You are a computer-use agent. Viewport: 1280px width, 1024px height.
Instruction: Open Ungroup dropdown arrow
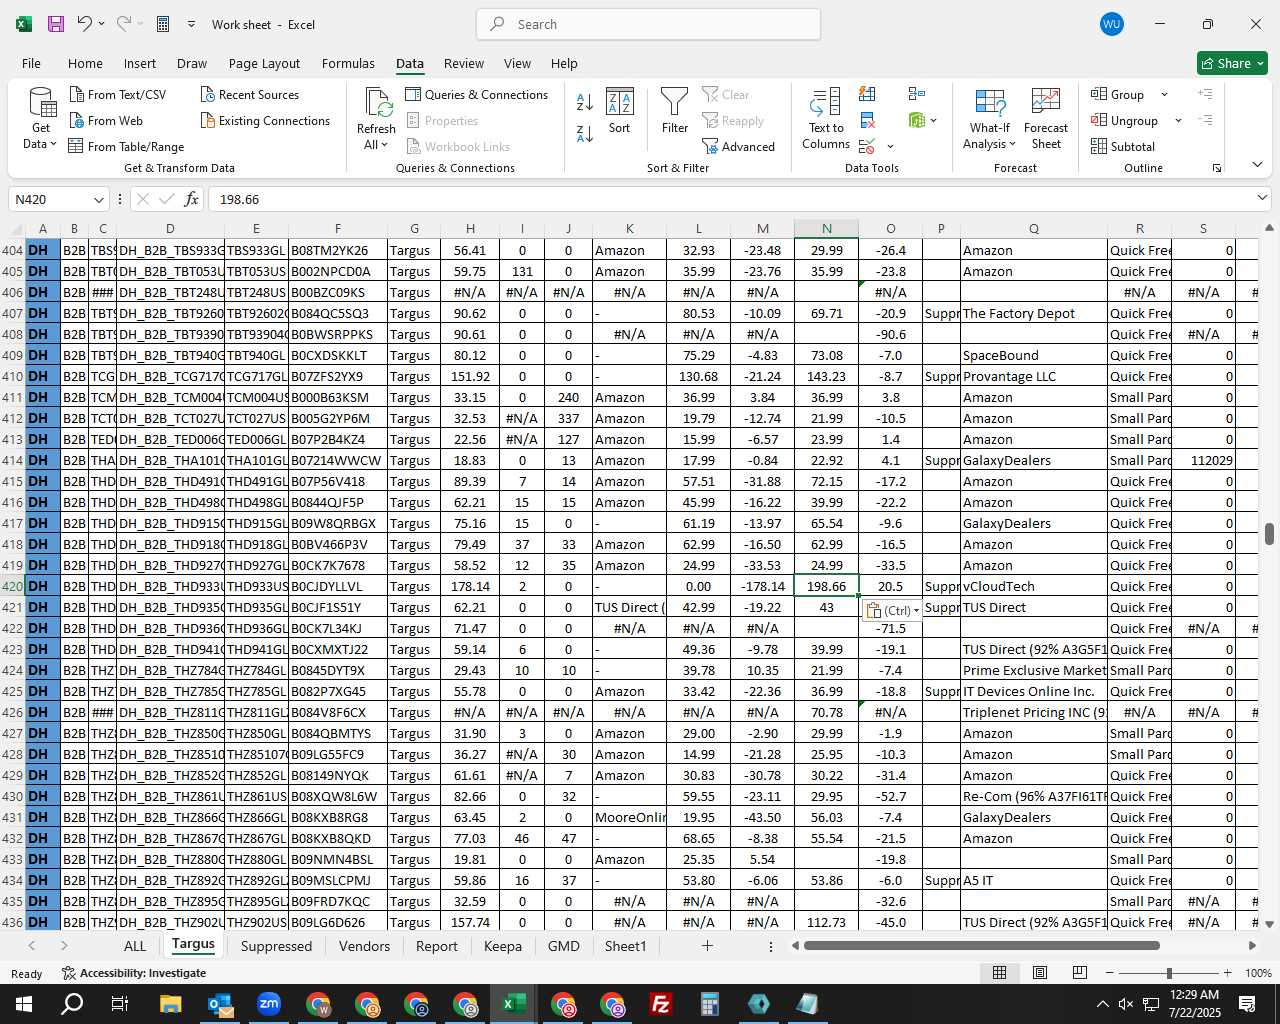1178,120
